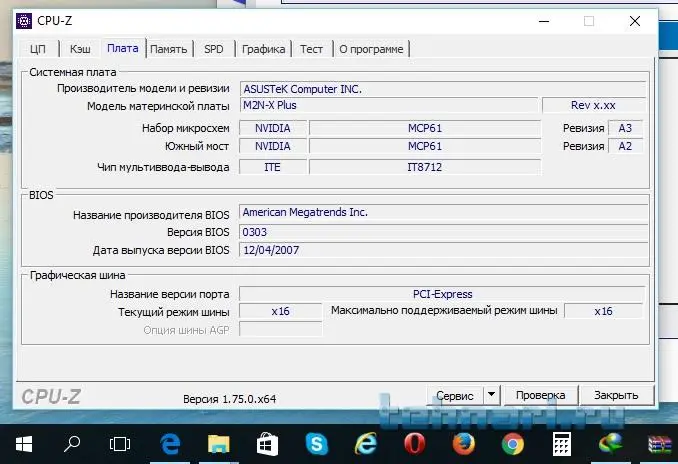Image resolution: width=678 pixels, height=464 pixels.
Task: Open taskbar search magnifier
Action: [72, 444]
